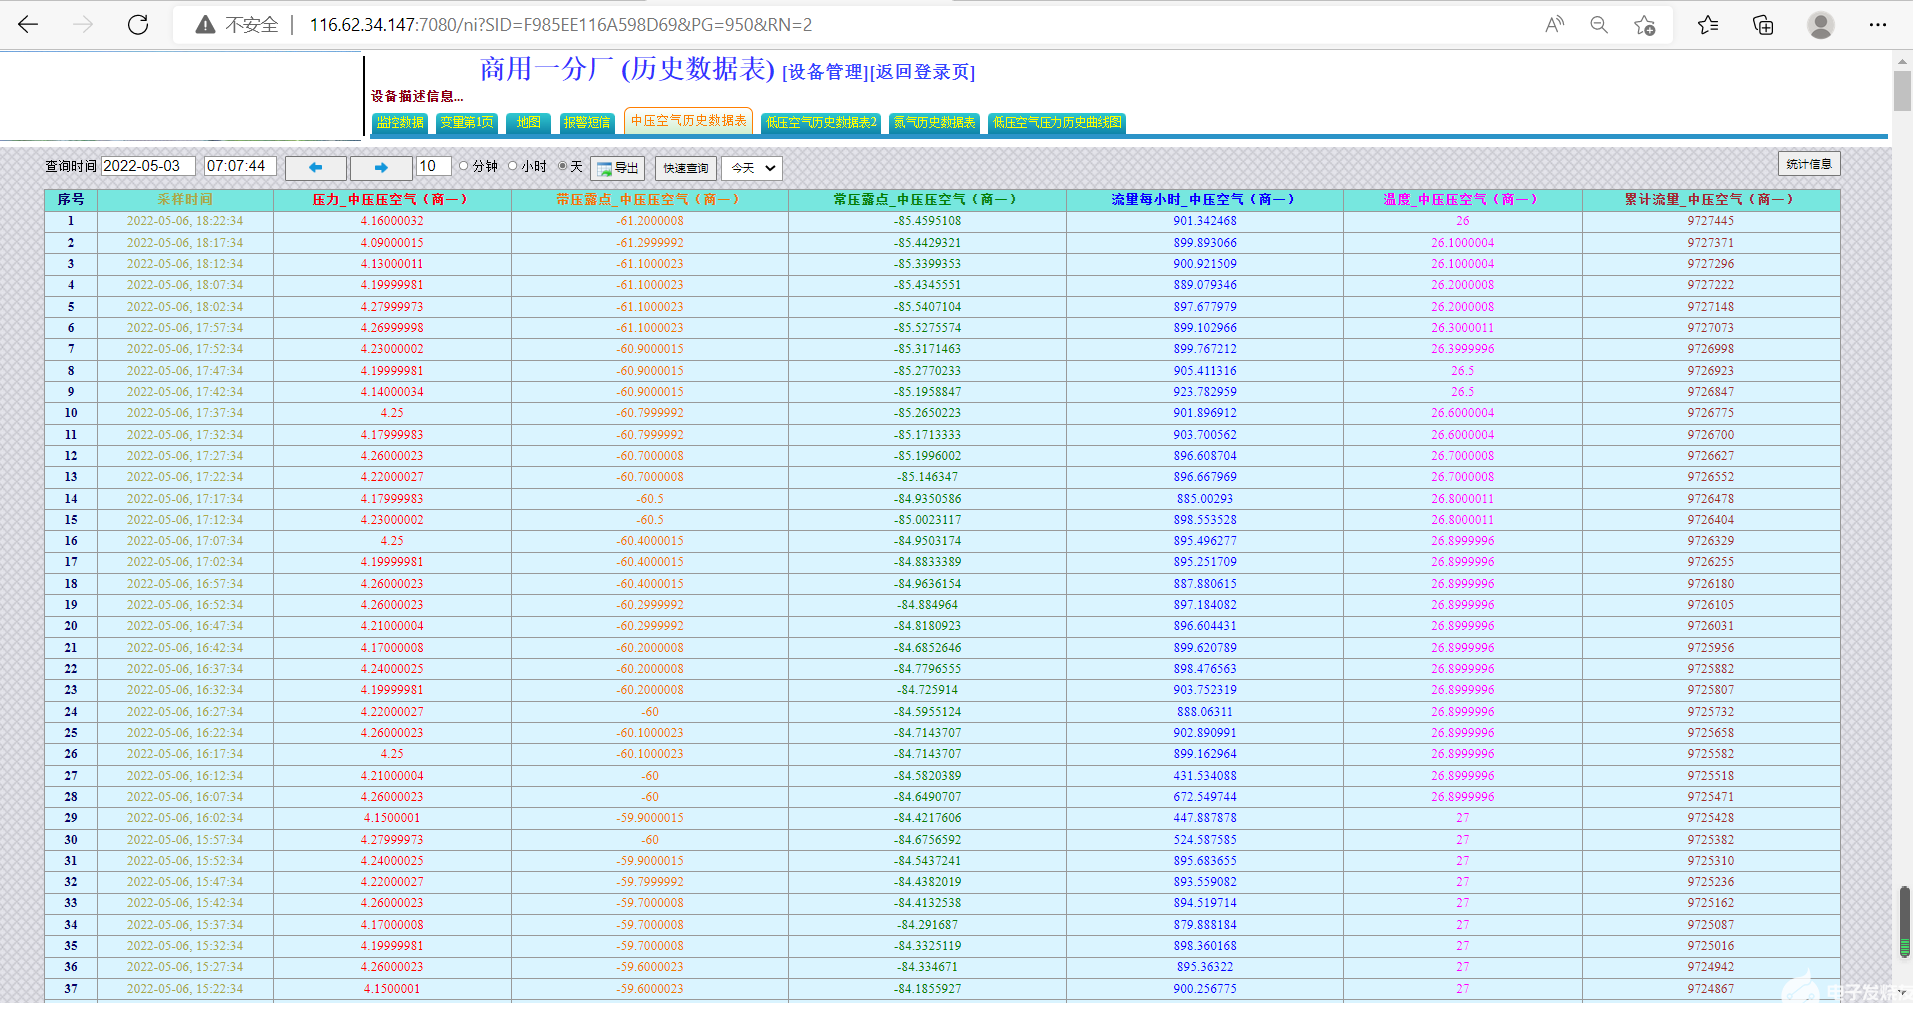The image size is (1921, 1017).
Task: Click the dew point value -85.146347
Action: tap(927, 477)
